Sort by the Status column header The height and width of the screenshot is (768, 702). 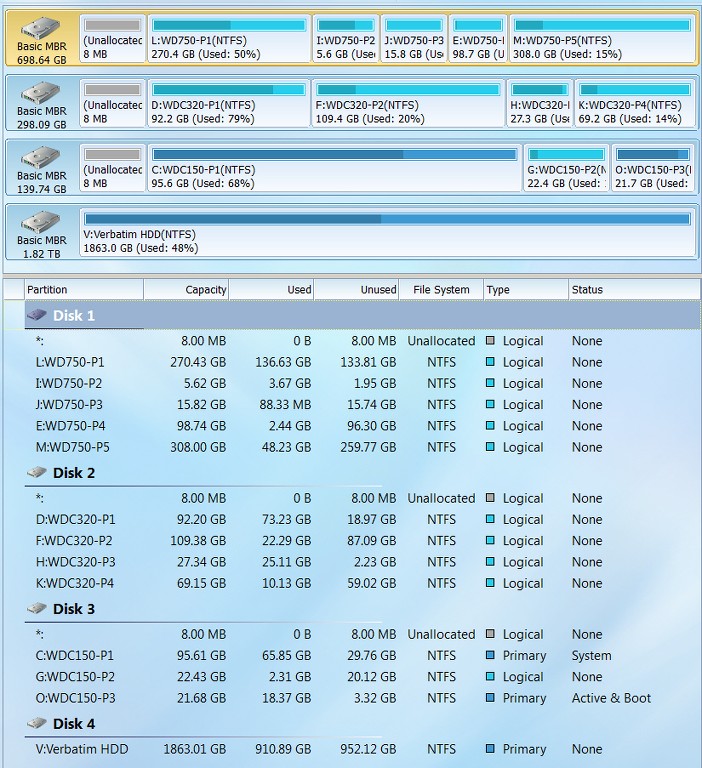634,289
